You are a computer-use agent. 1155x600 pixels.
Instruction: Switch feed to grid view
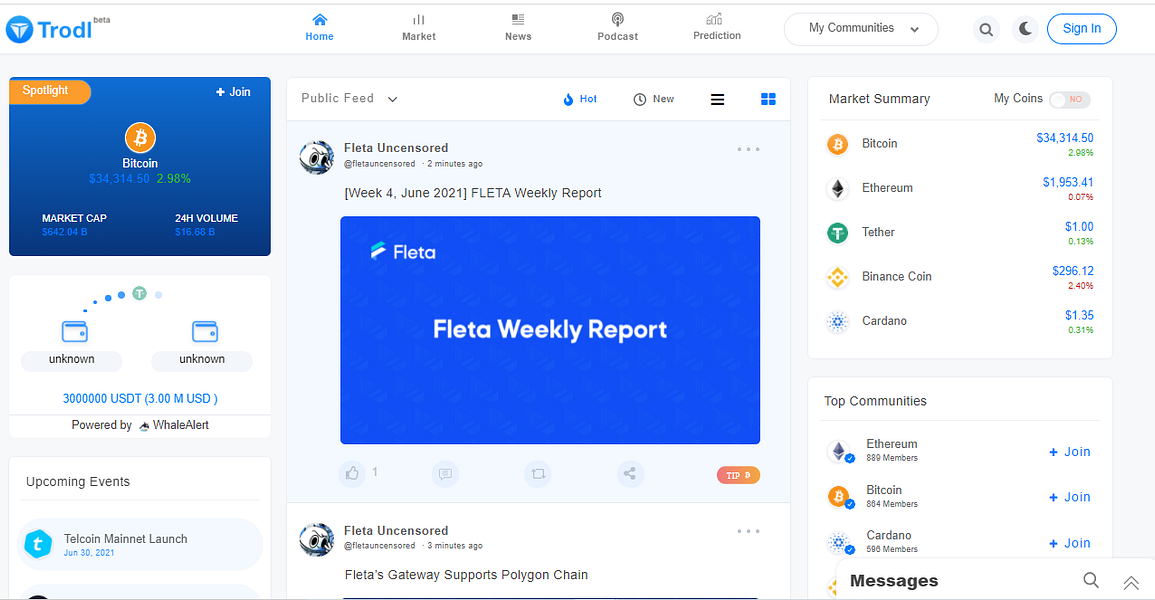768,99
